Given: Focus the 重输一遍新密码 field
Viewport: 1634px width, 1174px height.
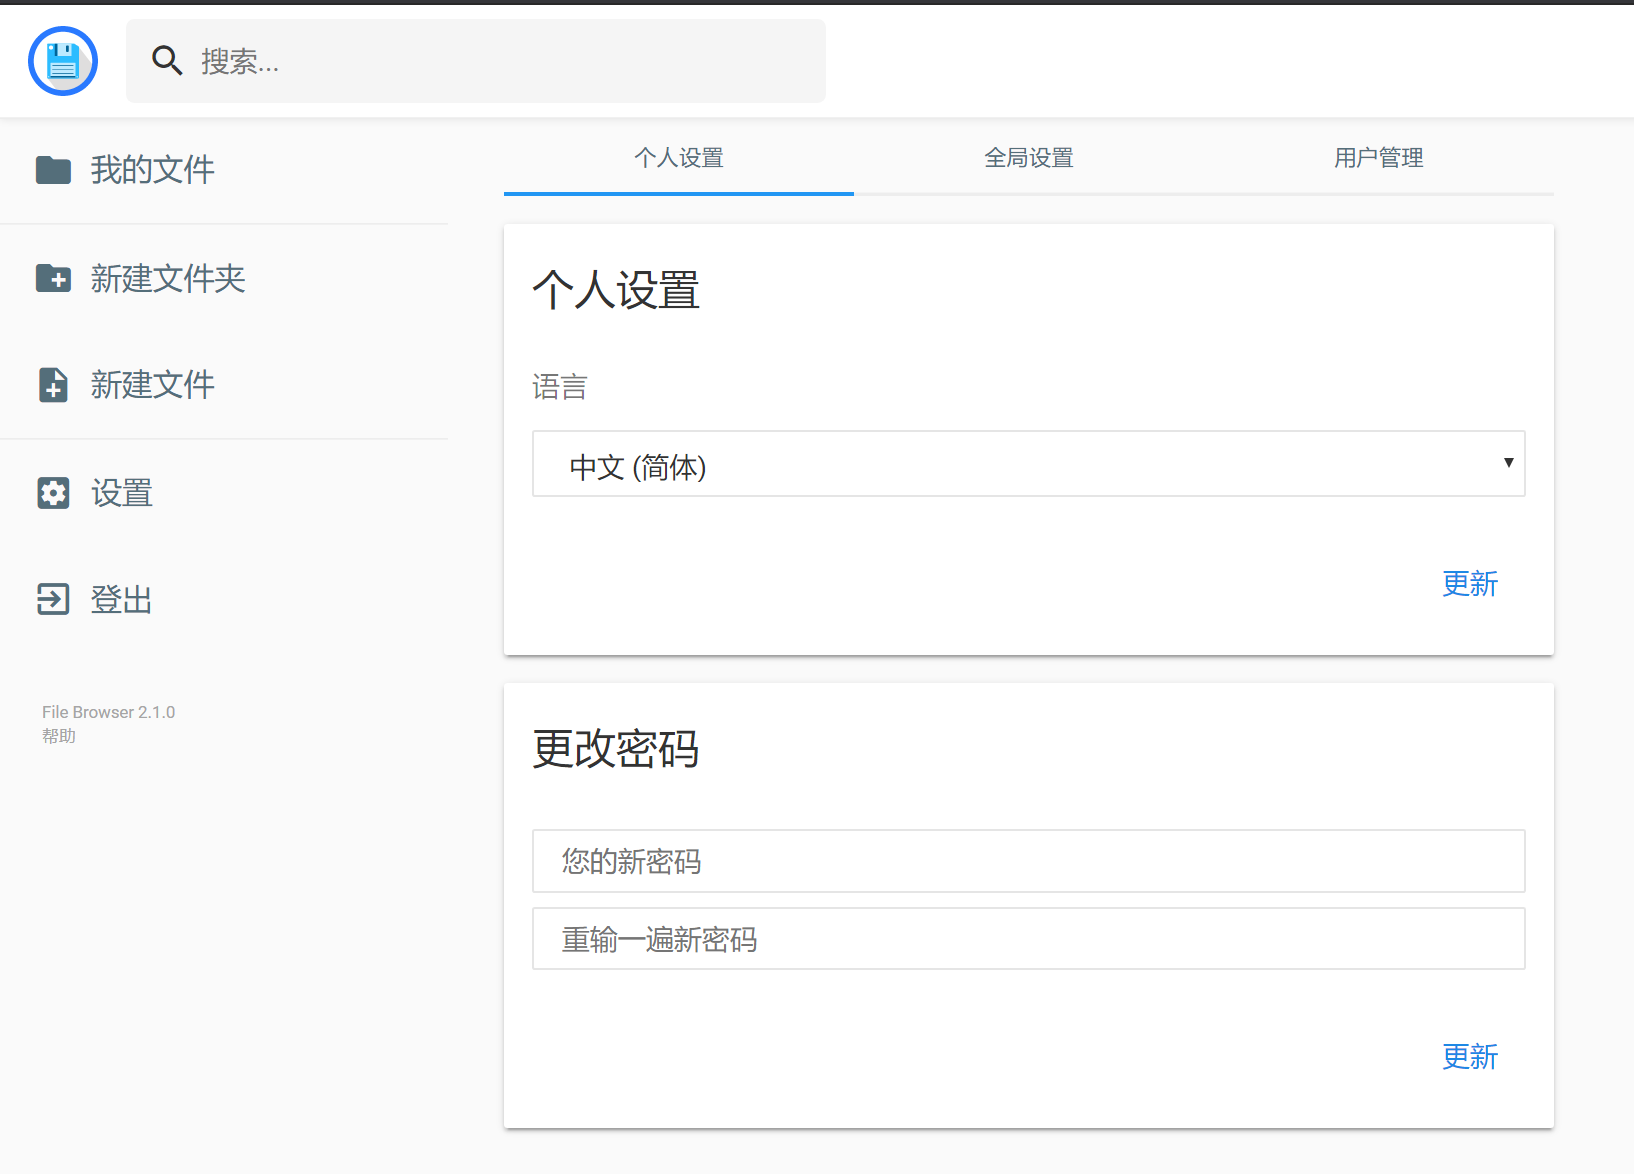Looking at the screenshot, I should tap(1029, 939).
